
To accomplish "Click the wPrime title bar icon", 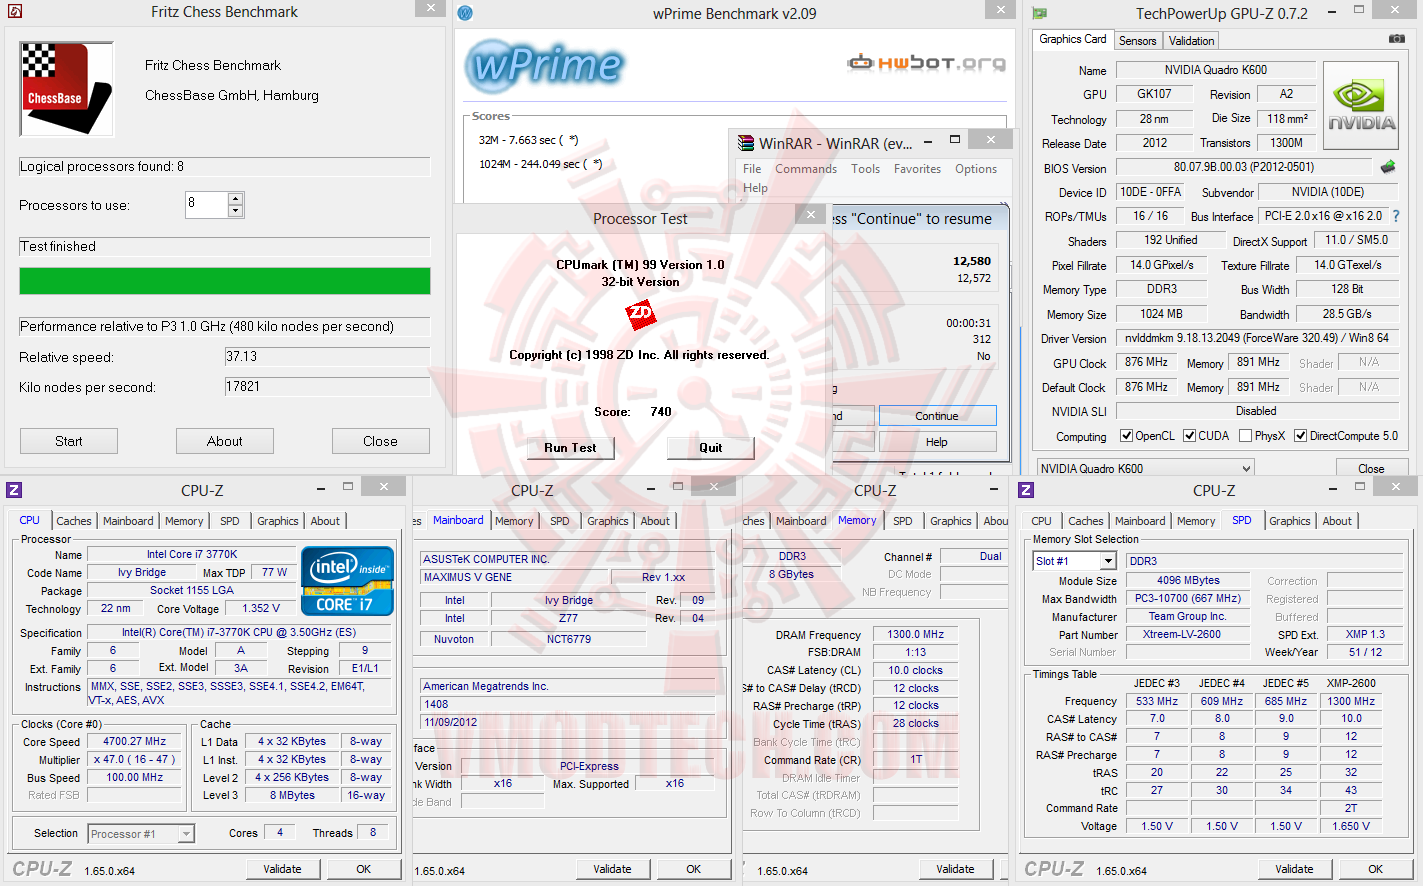I will [x=465, y=13].
